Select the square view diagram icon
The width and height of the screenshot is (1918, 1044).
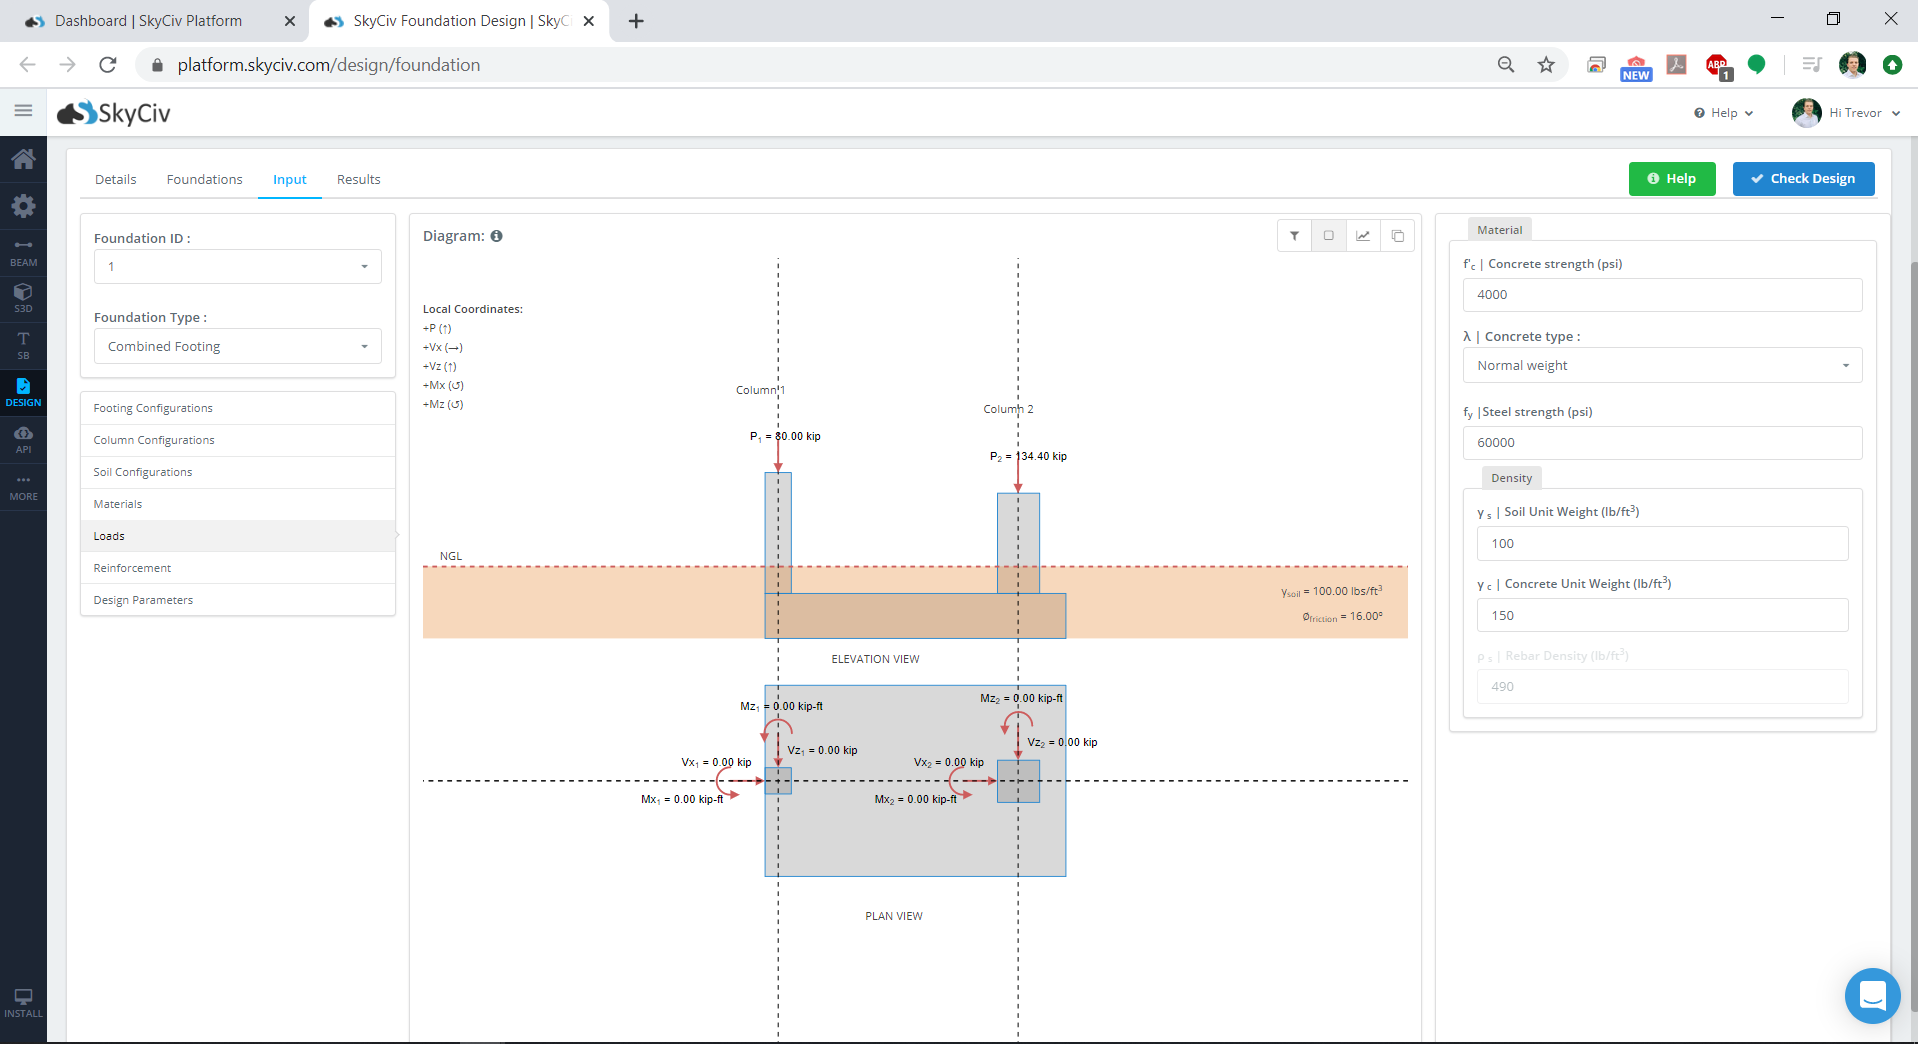click(x=1328, y=236)
